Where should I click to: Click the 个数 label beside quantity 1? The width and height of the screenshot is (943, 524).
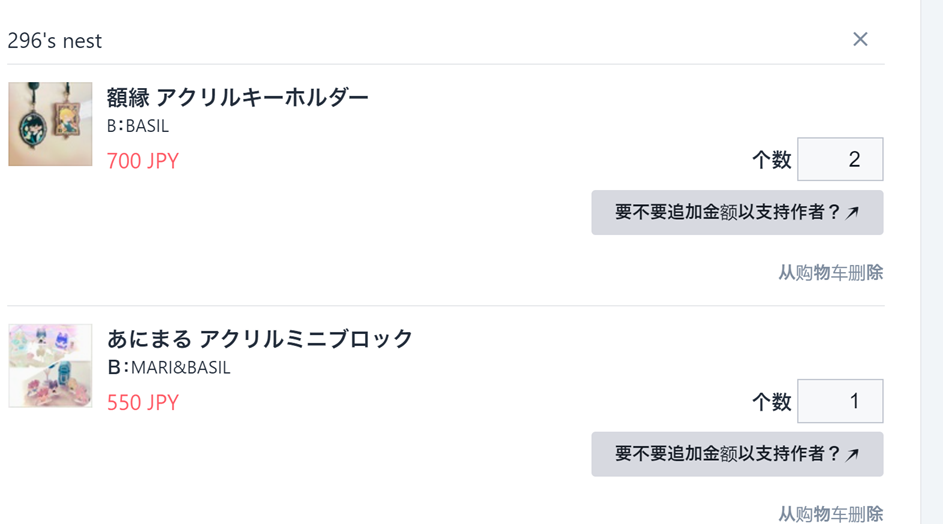(771, 402)
